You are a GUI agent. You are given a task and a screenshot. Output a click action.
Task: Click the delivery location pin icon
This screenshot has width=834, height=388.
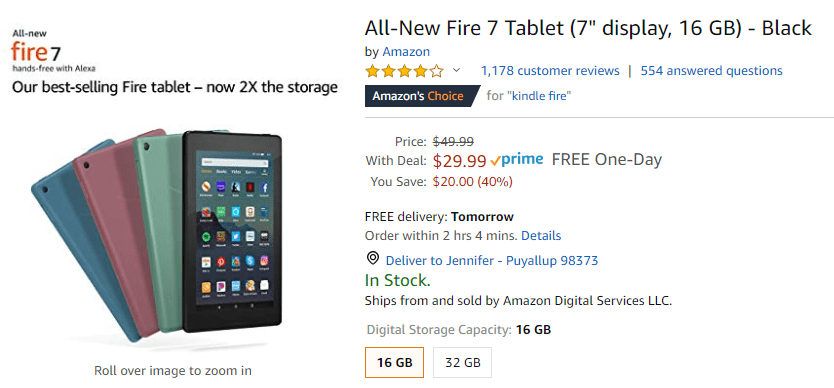pyautogui.click(x=373, y=259)
